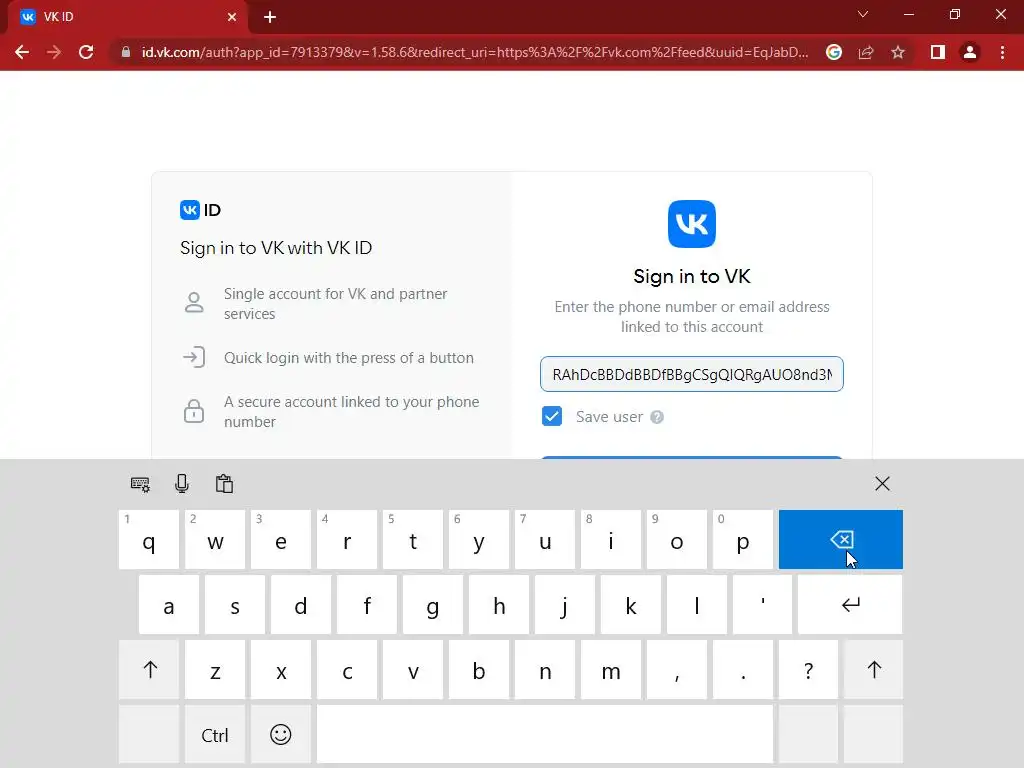
Task: Tap the o key
Action: click(677, 539)
